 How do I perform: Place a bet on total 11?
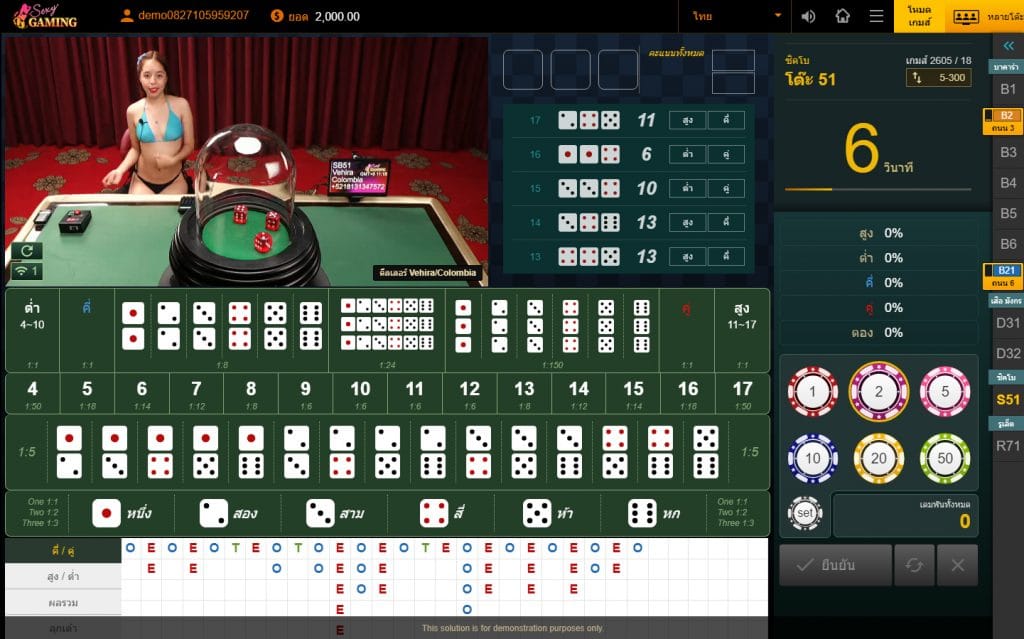click(x=414, y=392)
